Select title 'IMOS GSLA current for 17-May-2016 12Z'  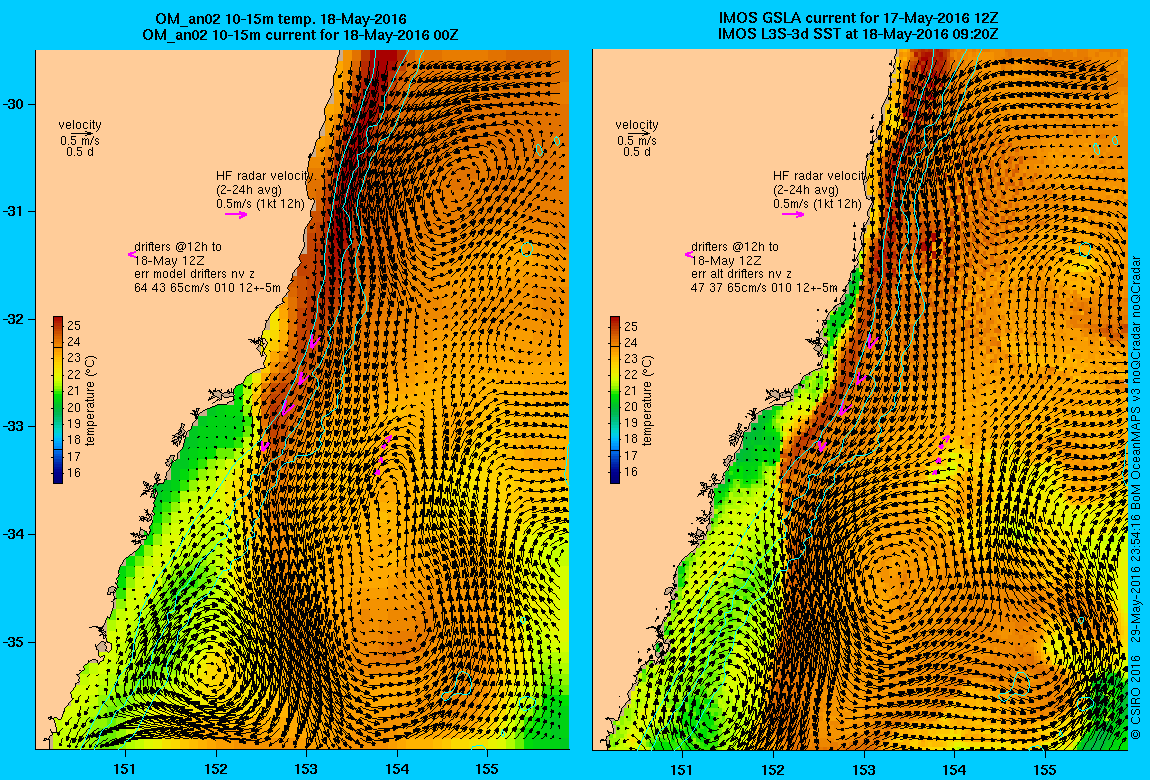click(x=858, y=19)
